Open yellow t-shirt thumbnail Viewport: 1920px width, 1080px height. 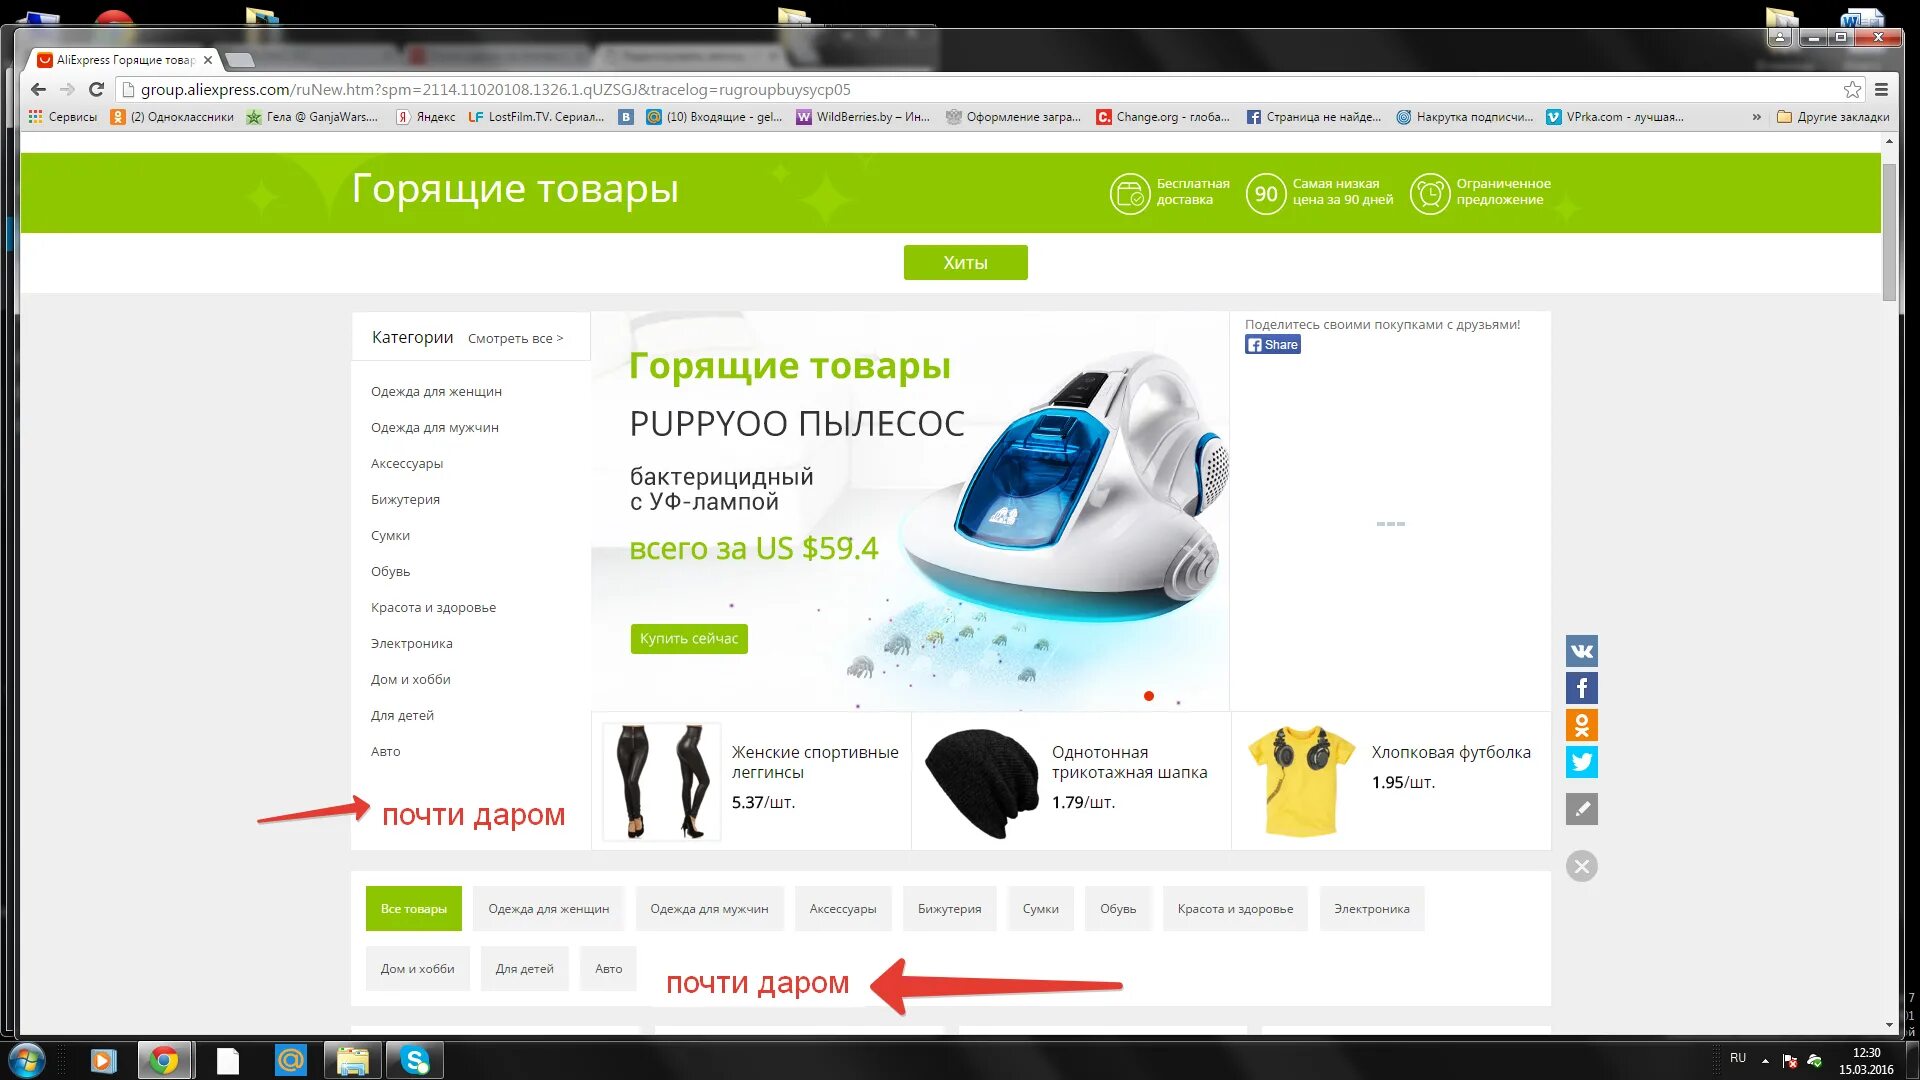[1301, 781]
